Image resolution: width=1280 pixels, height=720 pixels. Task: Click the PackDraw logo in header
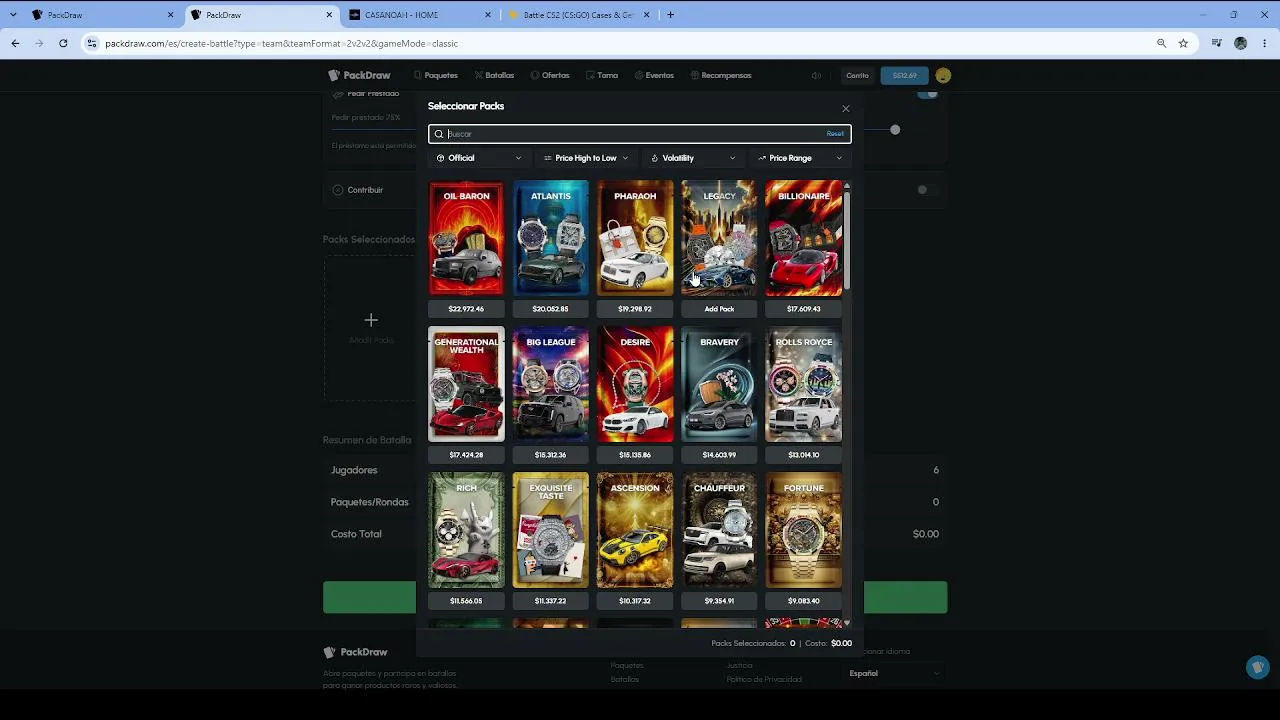click(359, 75)
